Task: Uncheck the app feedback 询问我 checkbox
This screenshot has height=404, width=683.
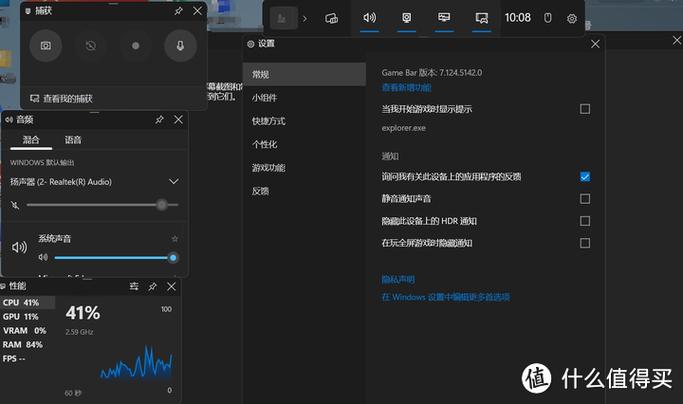Action: coord(585,177)
